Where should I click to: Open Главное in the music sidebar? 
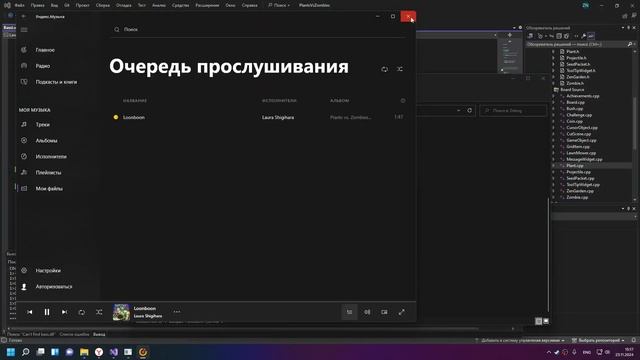point(45,50)
